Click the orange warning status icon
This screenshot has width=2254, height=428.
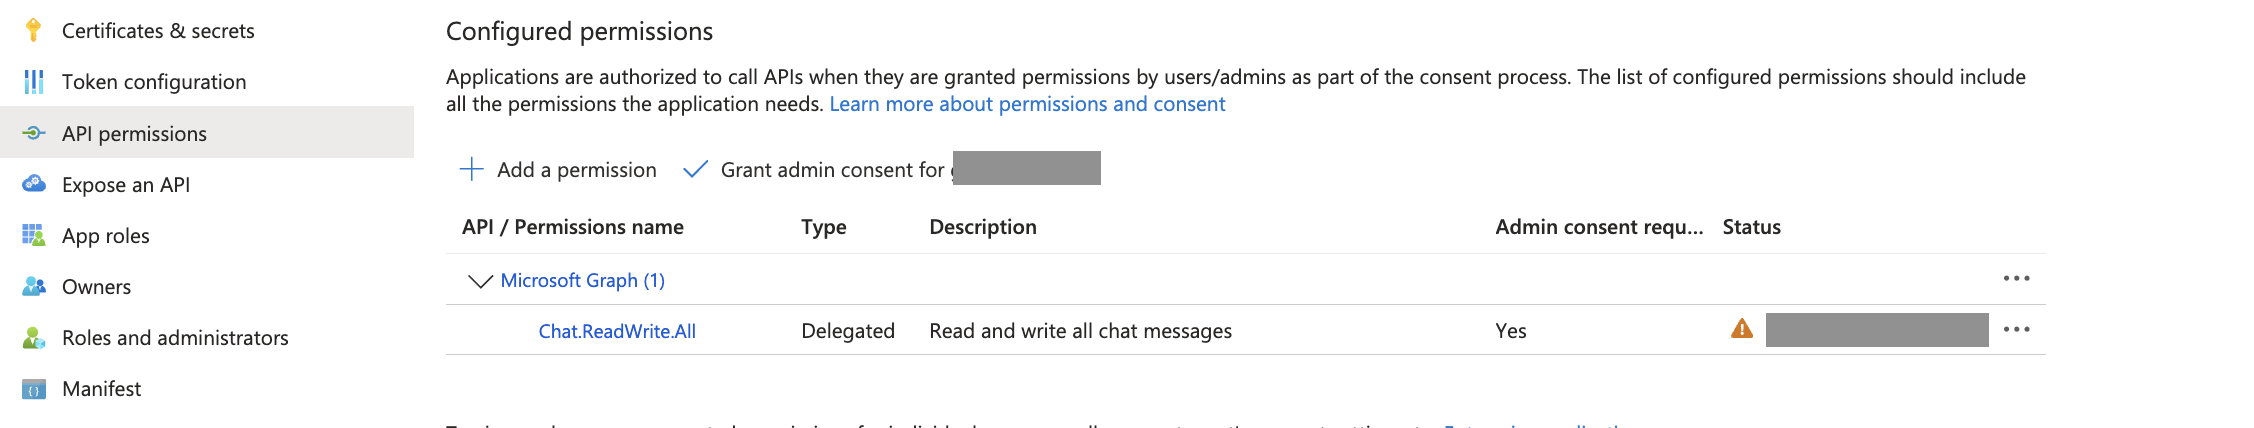coord(1742,329)
